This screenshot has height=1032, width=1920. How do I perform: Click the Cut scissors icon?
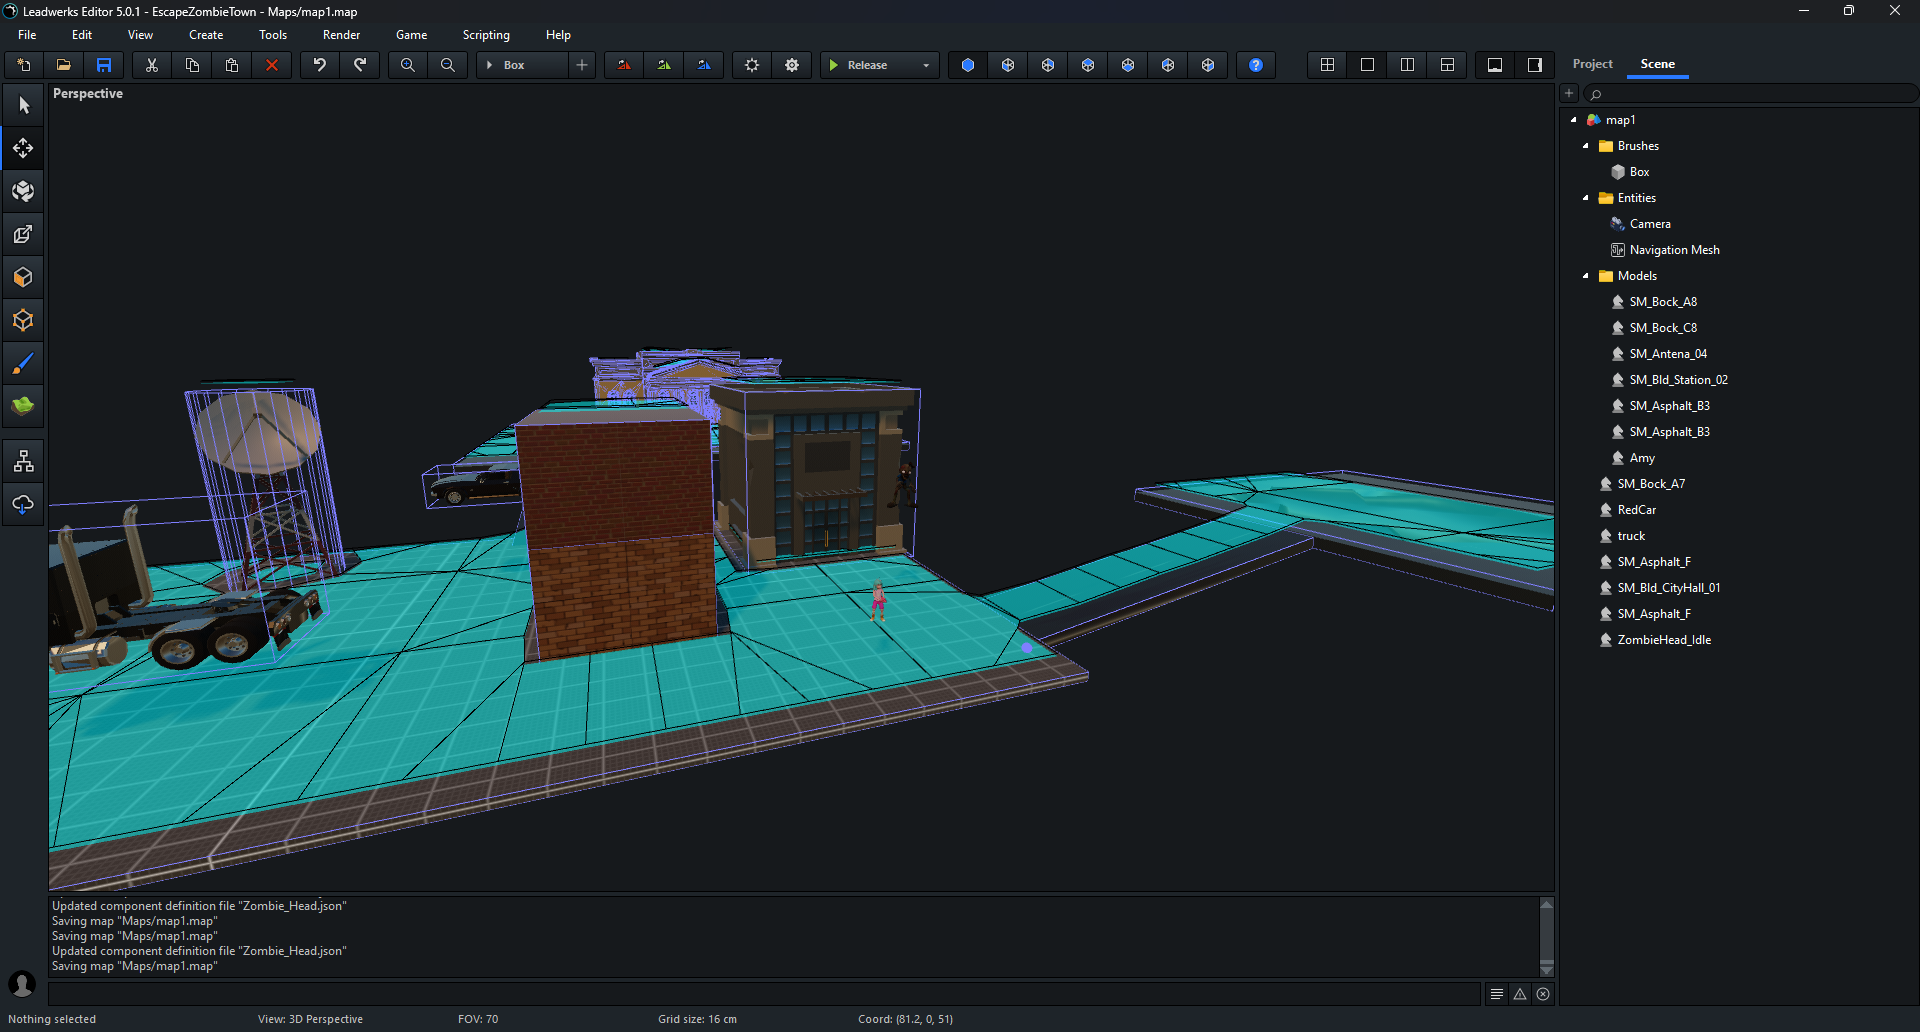coord(152,65)
